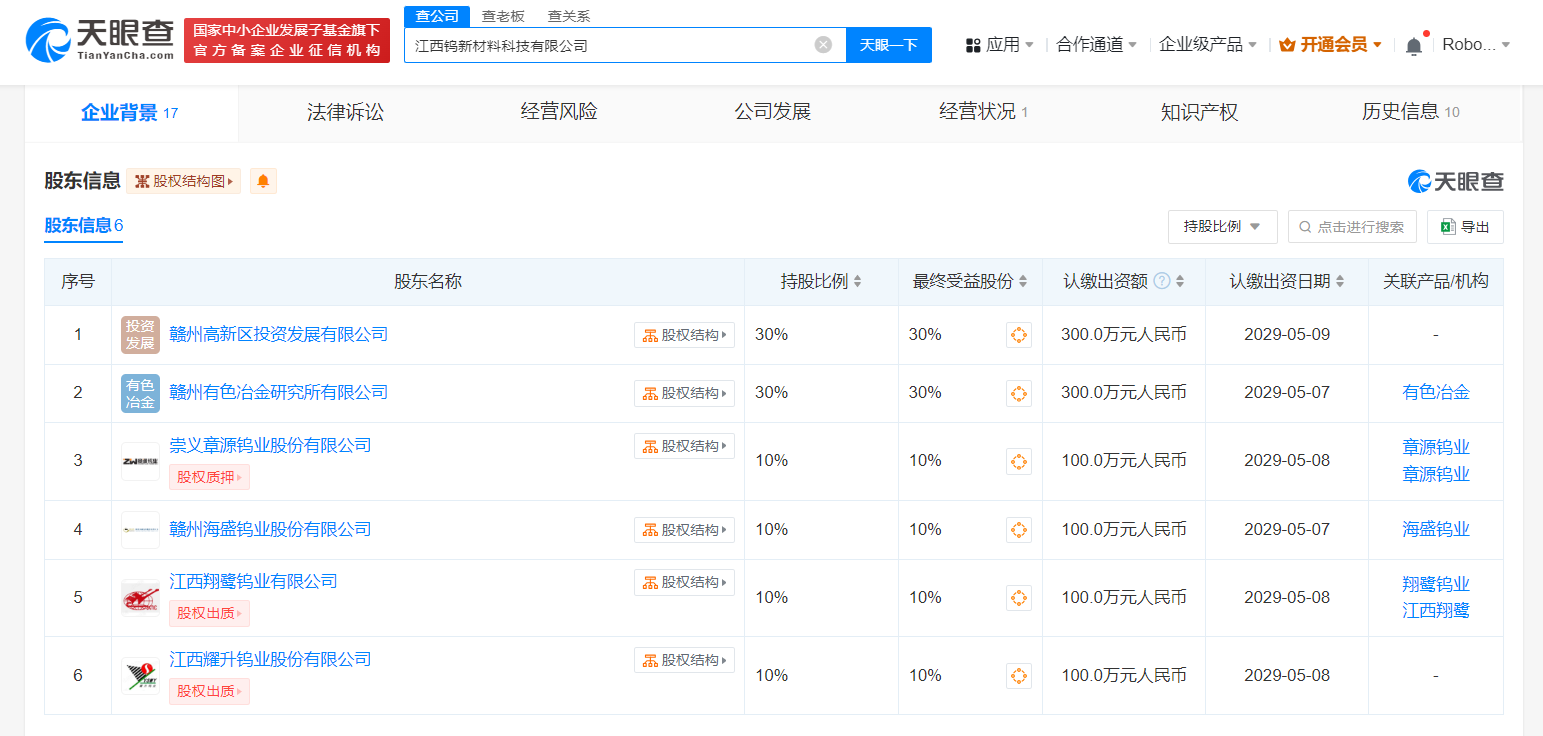Switch to the 查公司 search tab
This screenshot has width=1543, height=736.
coord(437,16)
